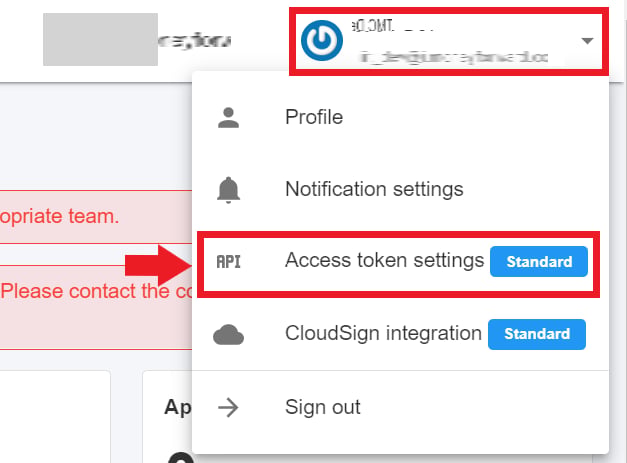Image resolution: width=627 pixels, height=463 pixels.
Task: Click Standard badge beside CloudSign integration
Action: pyautogui.click(x=537, y=334)
